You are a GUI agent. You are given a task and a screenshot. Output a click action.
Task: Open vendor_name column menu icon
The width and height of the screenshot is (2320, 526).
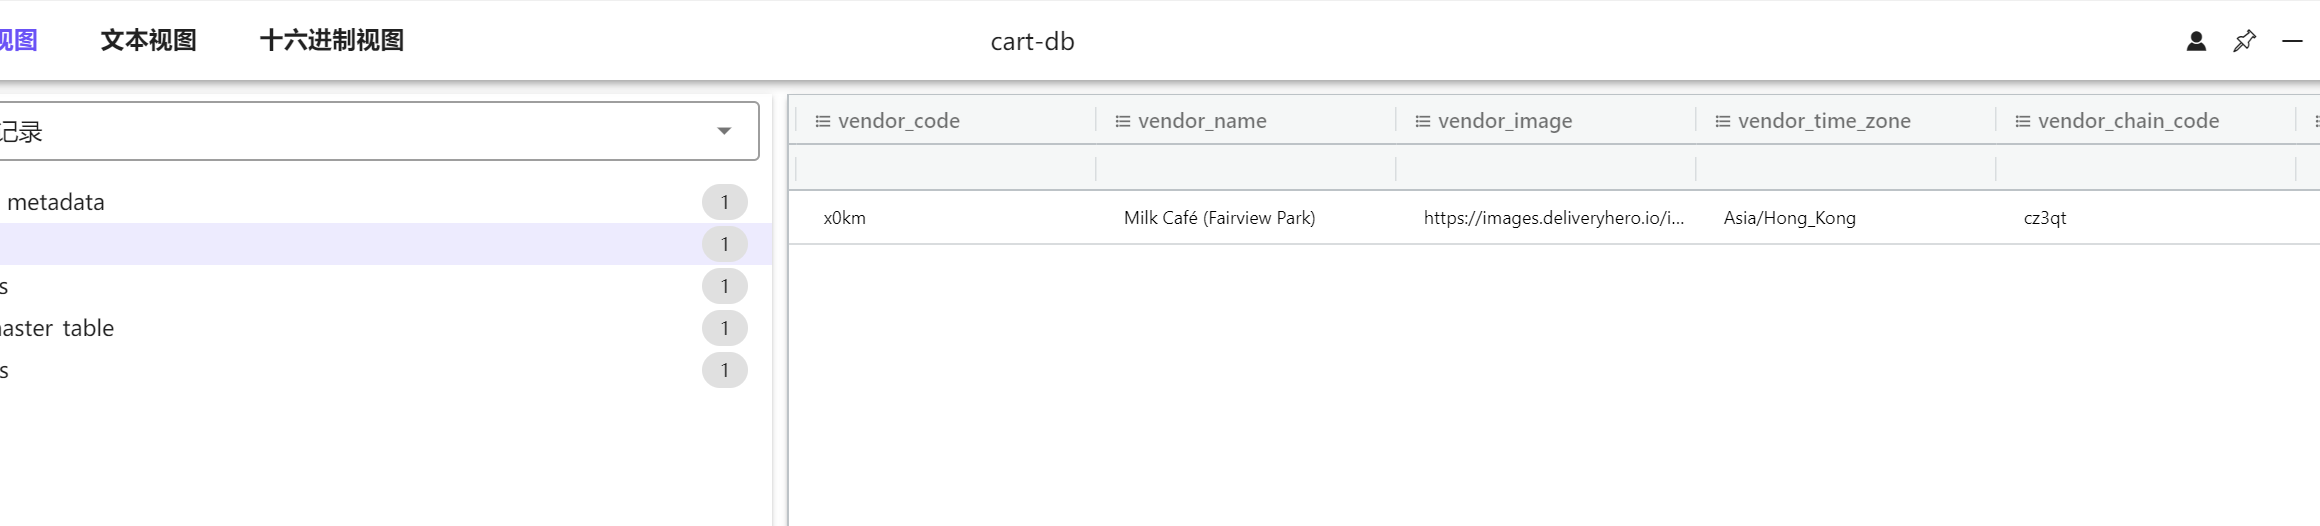1122,121
